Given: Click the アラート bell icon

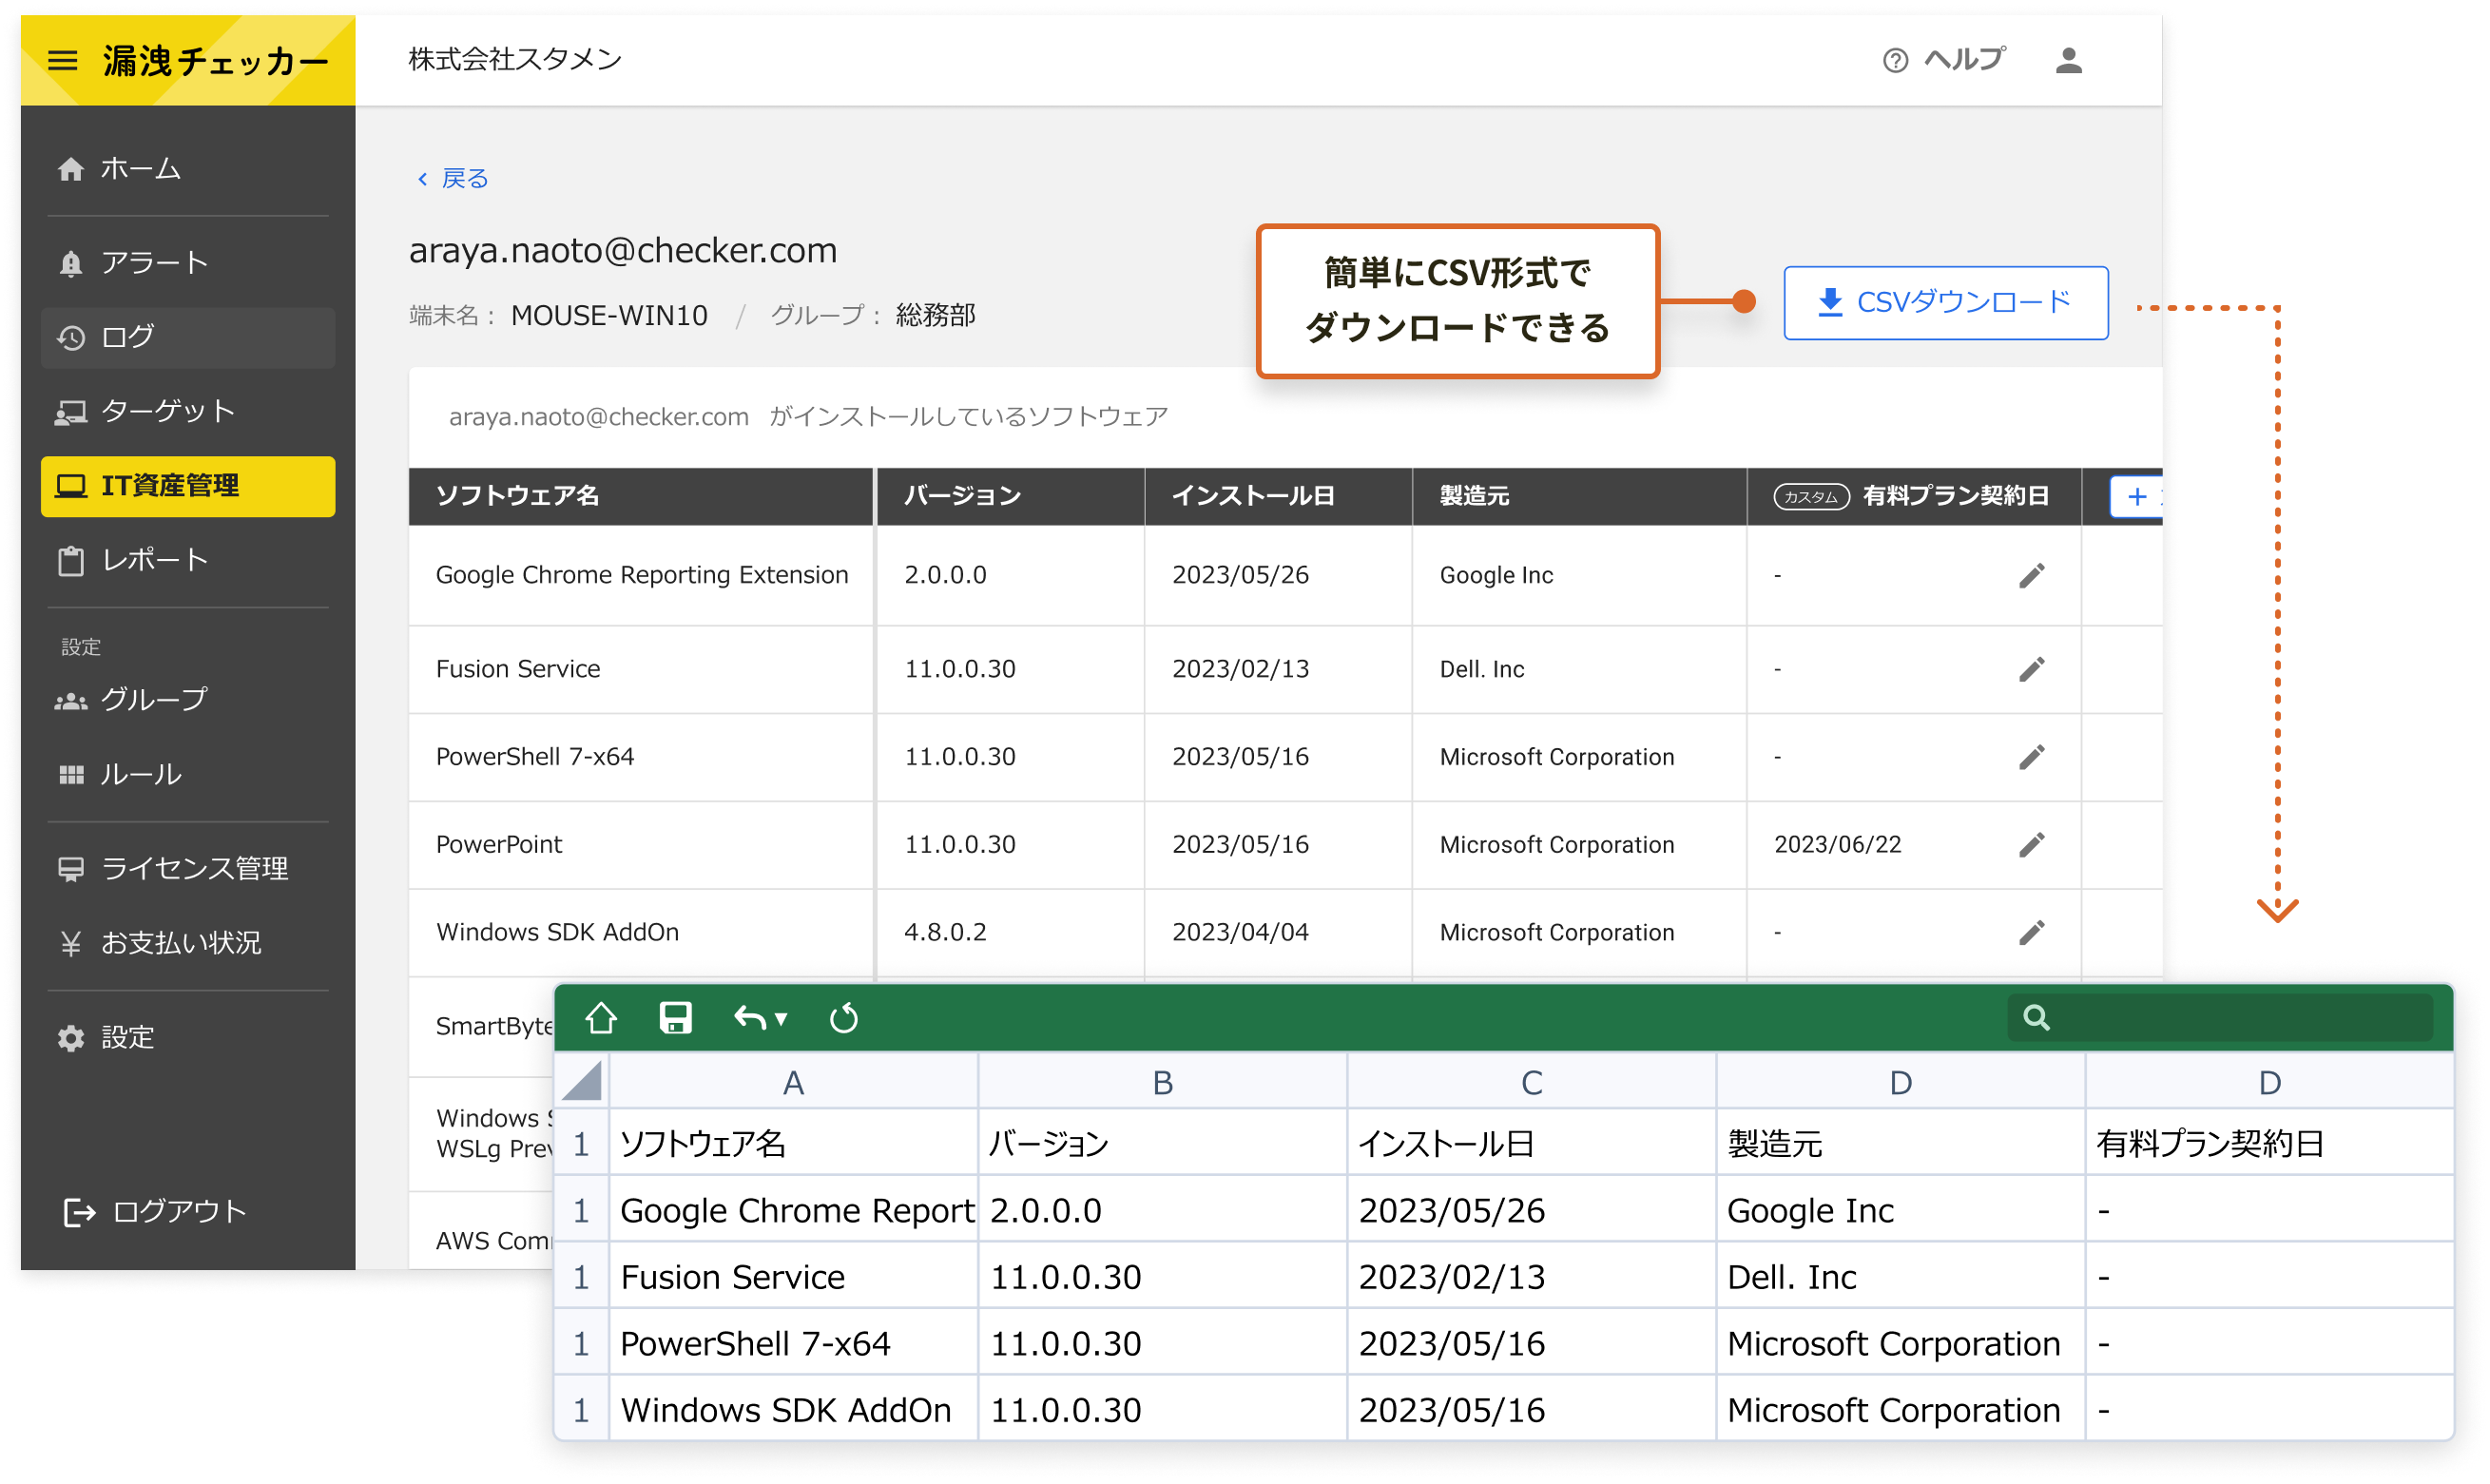Looking at the screenshot, I should pos(70,263).
